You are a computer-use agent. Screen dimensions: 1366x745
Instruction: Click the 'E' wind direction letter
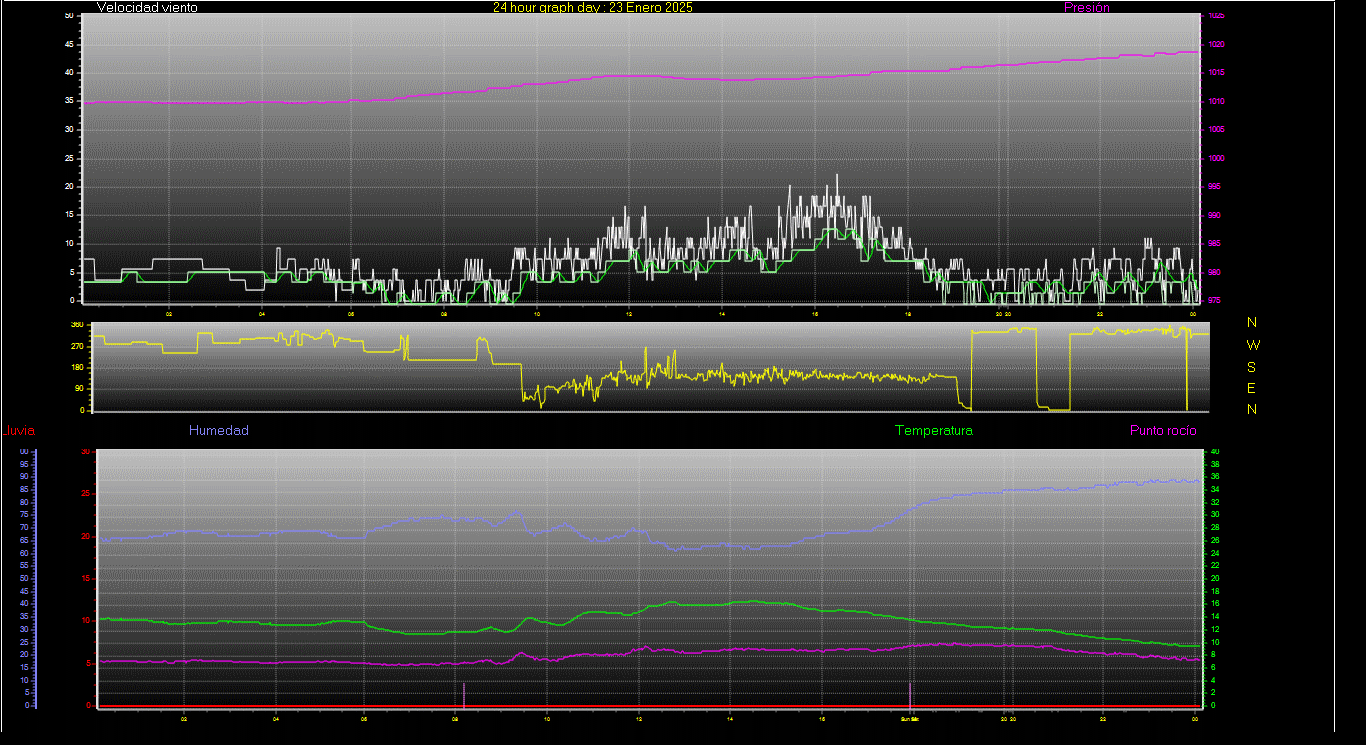[1253, 388]
